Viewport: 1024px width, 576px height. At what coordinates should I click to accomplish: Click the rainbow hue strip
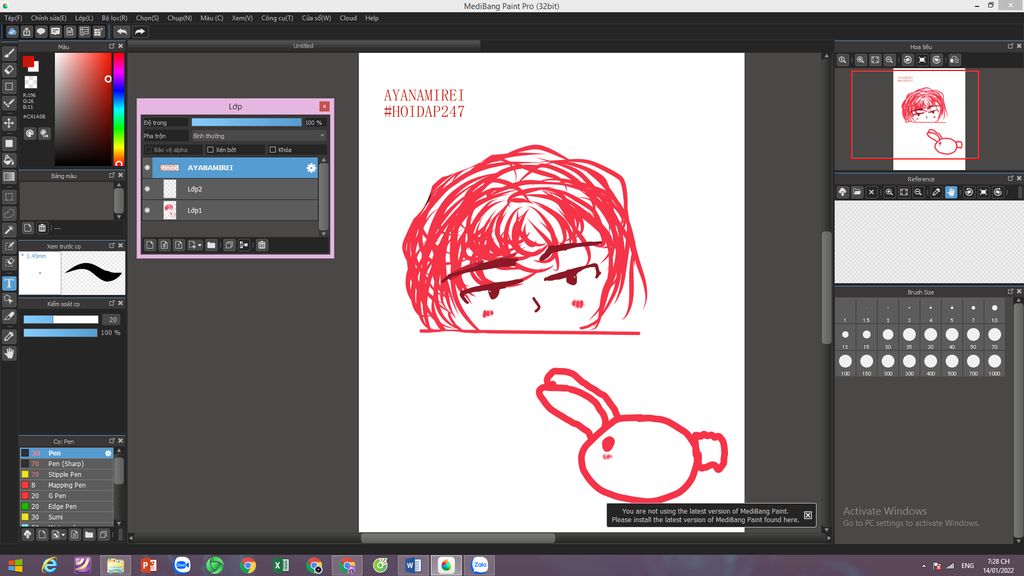click(x=119, y=110)
